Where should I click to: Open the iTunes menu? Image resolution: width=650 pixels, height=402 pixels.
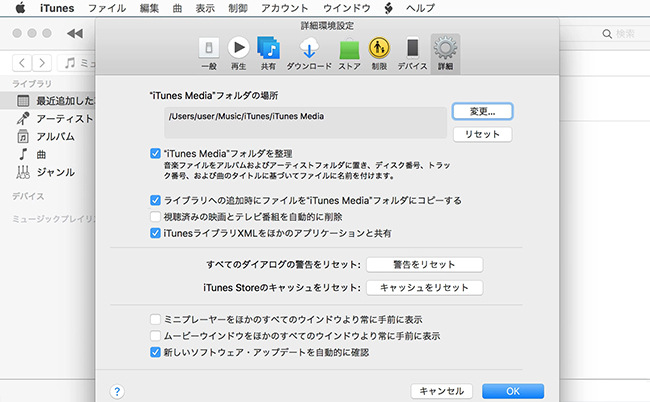click(57, 8)
